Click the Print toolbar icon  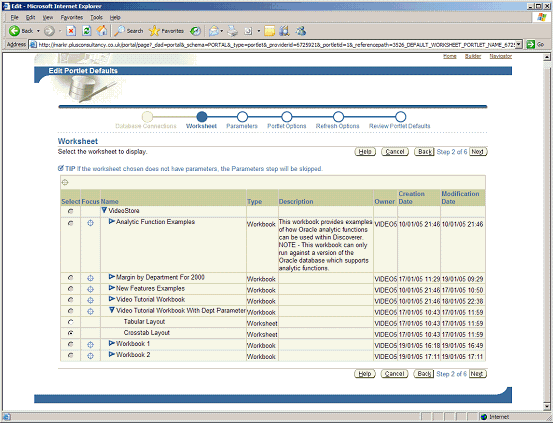232,31
